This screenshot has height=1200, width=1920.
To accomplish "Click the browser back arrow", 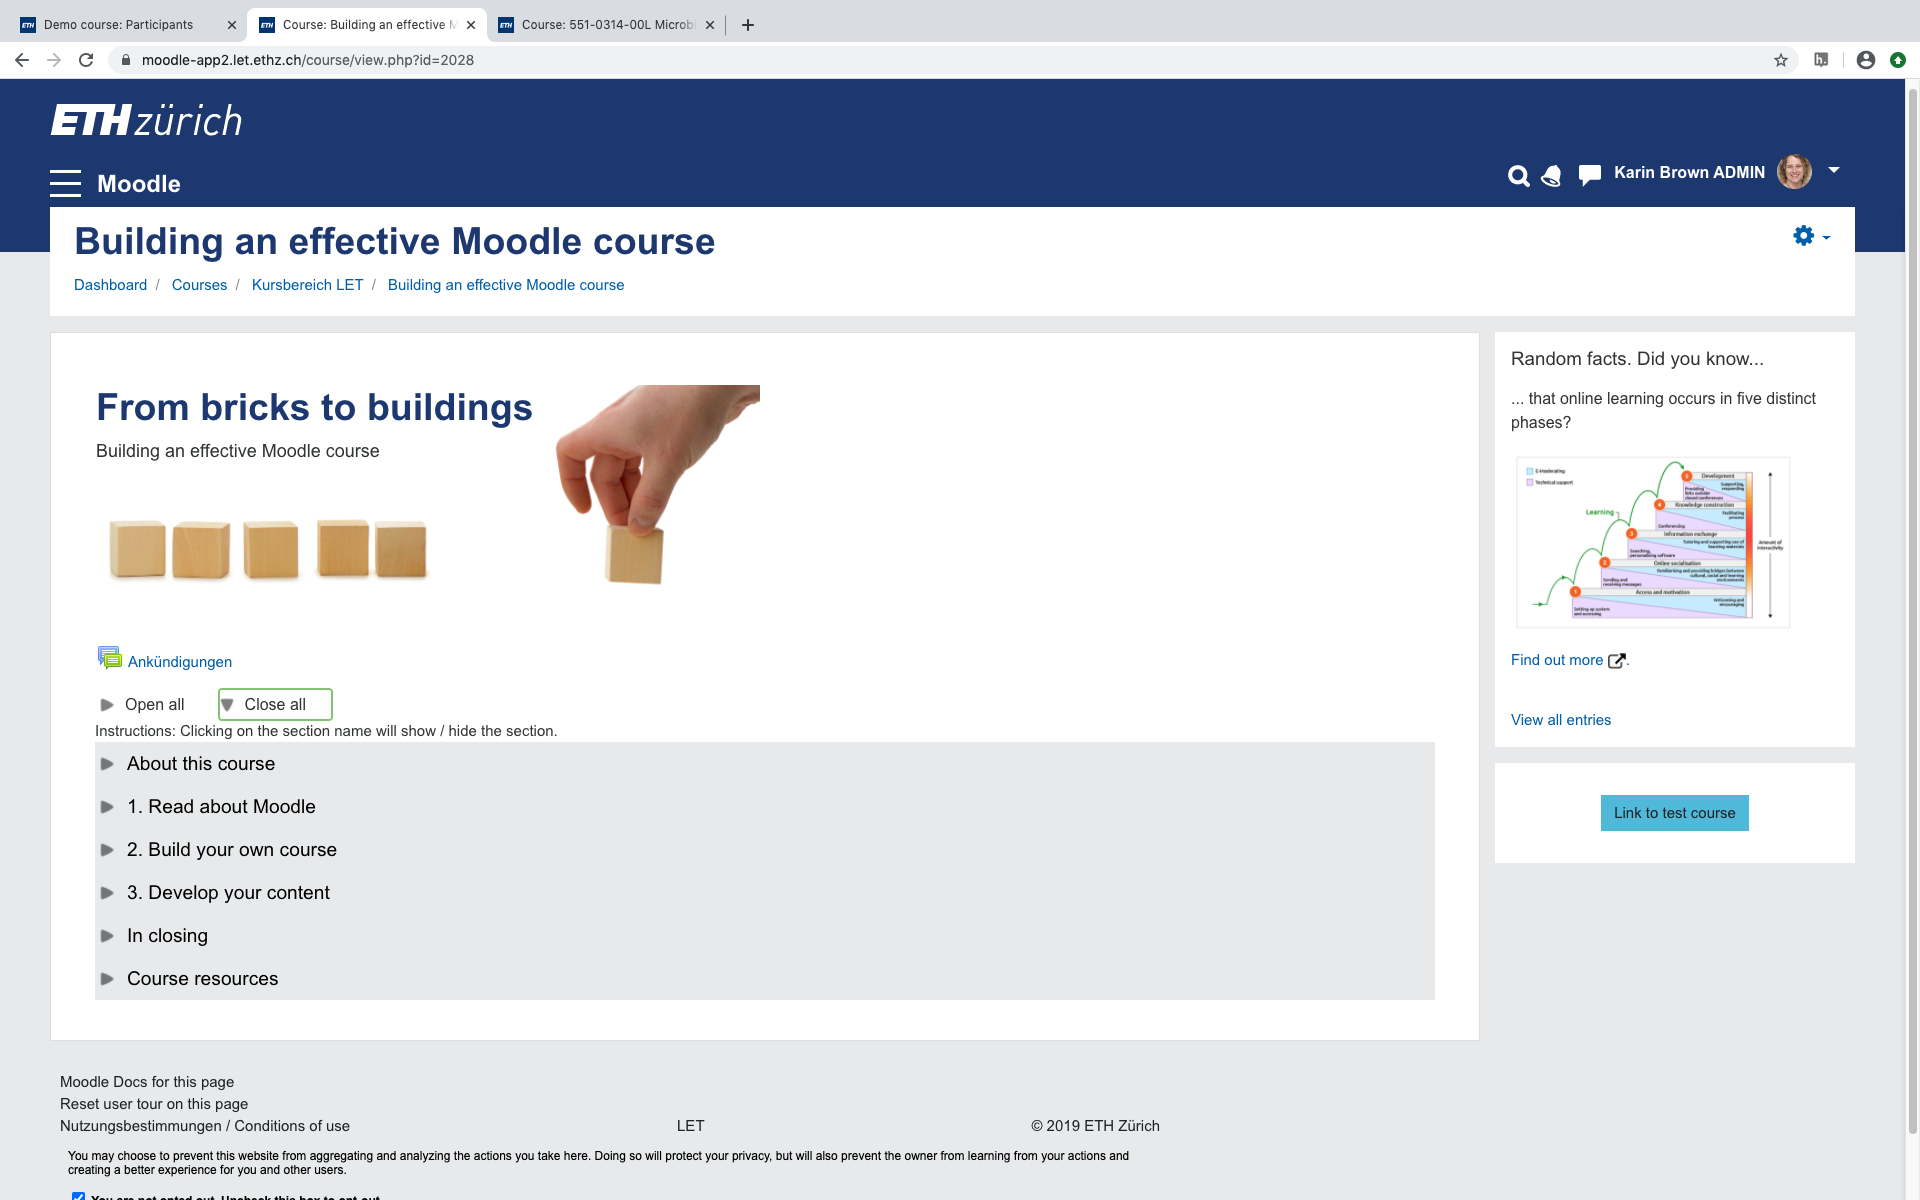I will tap(21, 60).
